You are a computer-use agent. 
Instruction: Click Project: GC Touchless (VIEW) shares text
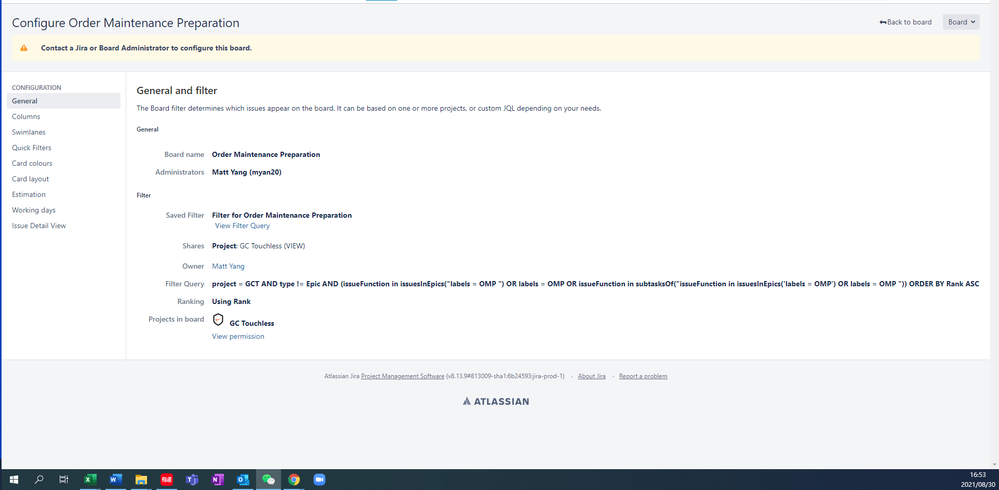click(x=259, y=246)
